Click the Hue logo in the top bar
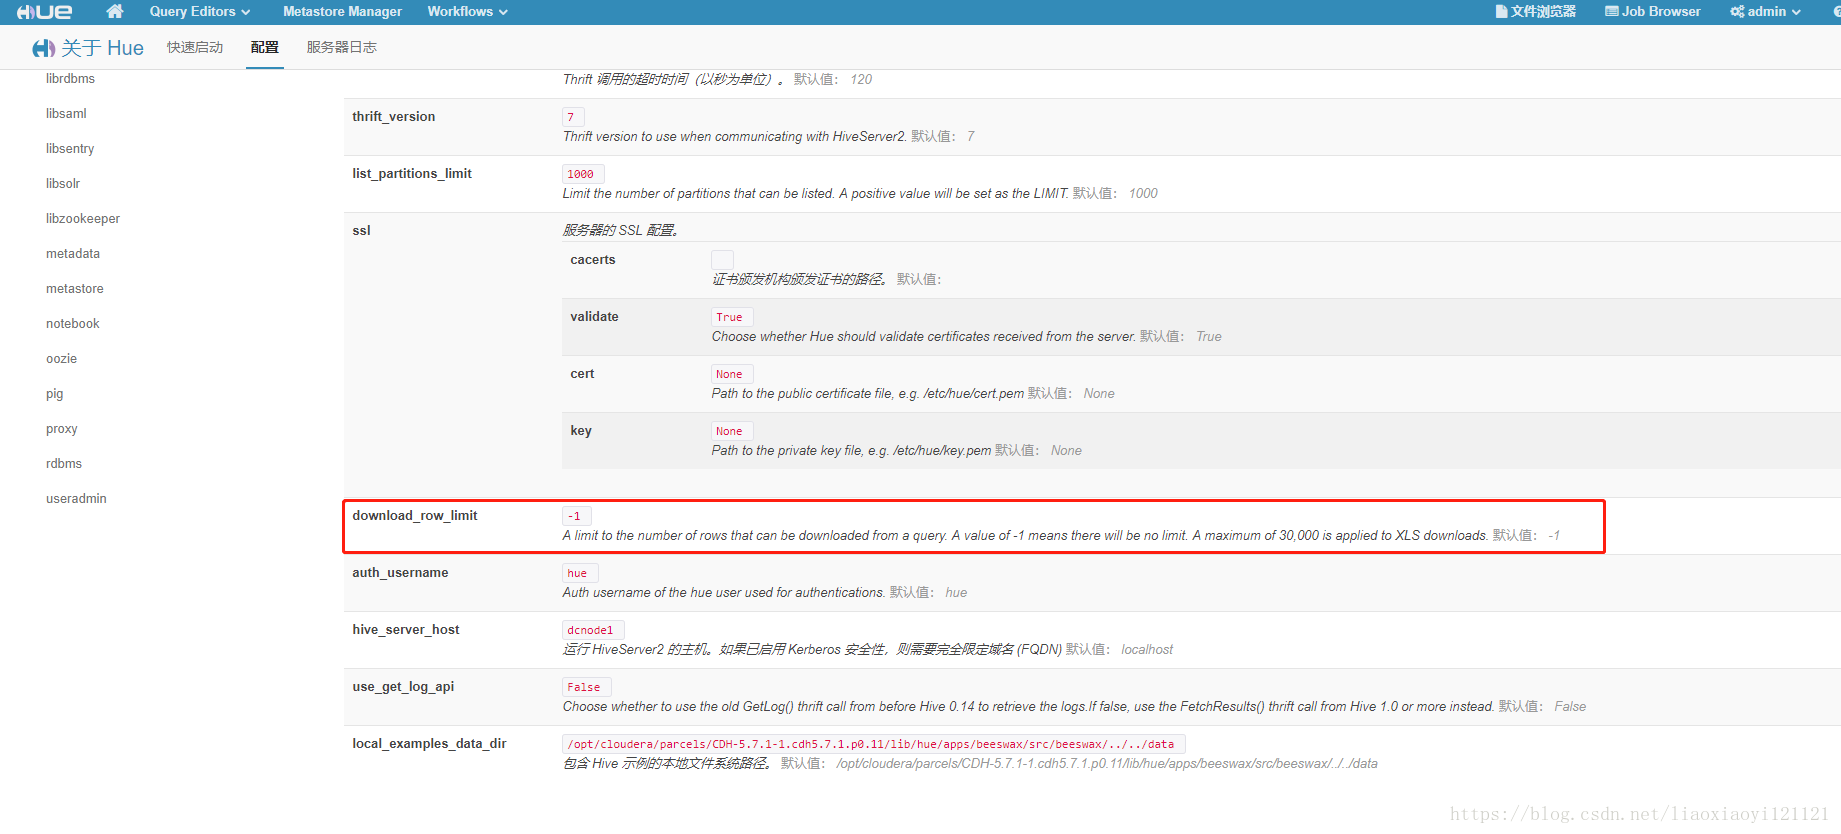Screen dimensions: 1841x834 pyautogui.click(x=44, y=12)
